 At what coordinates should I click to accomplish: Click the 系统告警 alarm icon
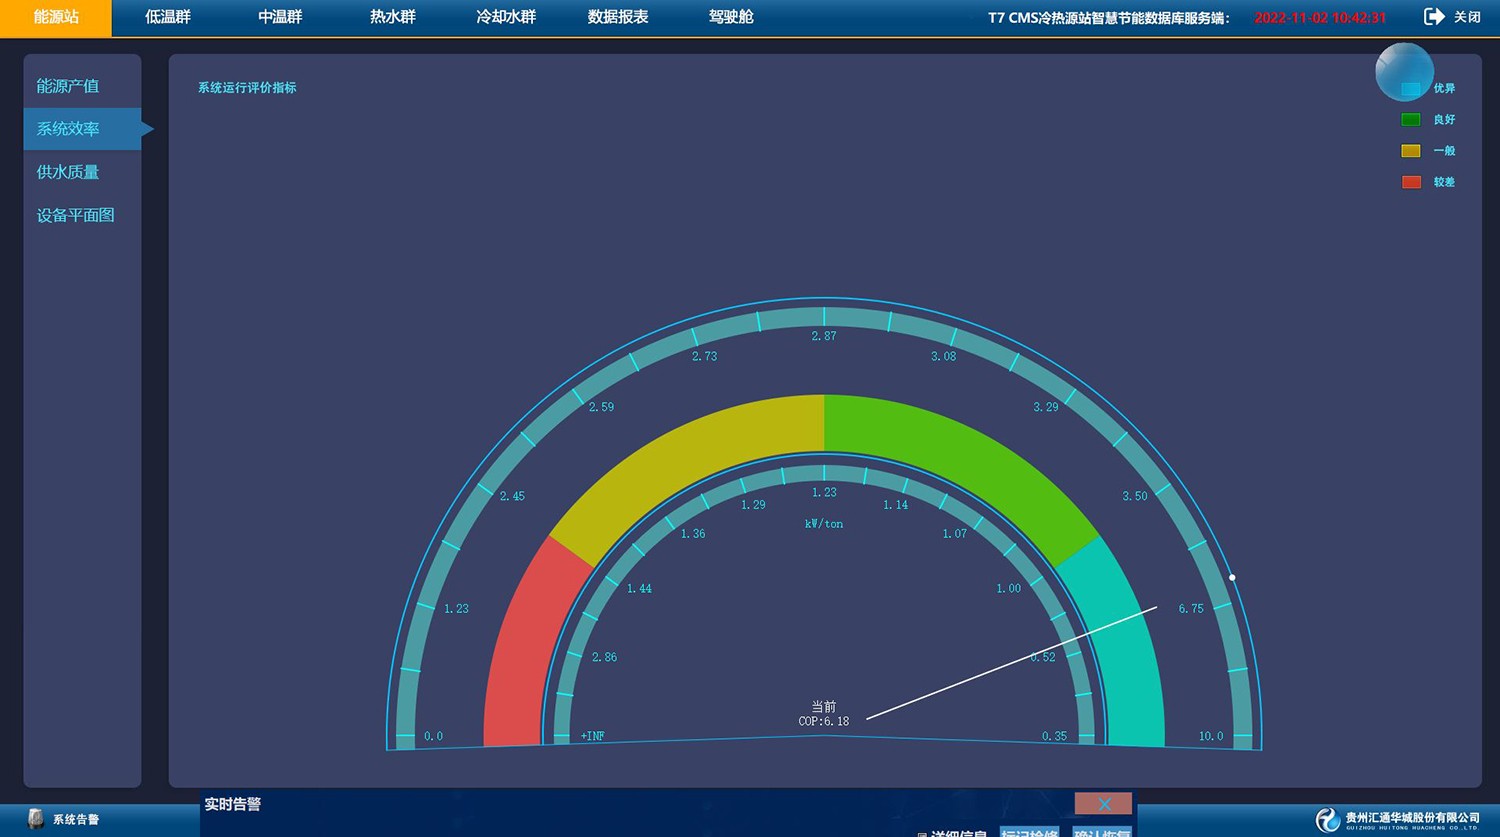tap(36, 819)
